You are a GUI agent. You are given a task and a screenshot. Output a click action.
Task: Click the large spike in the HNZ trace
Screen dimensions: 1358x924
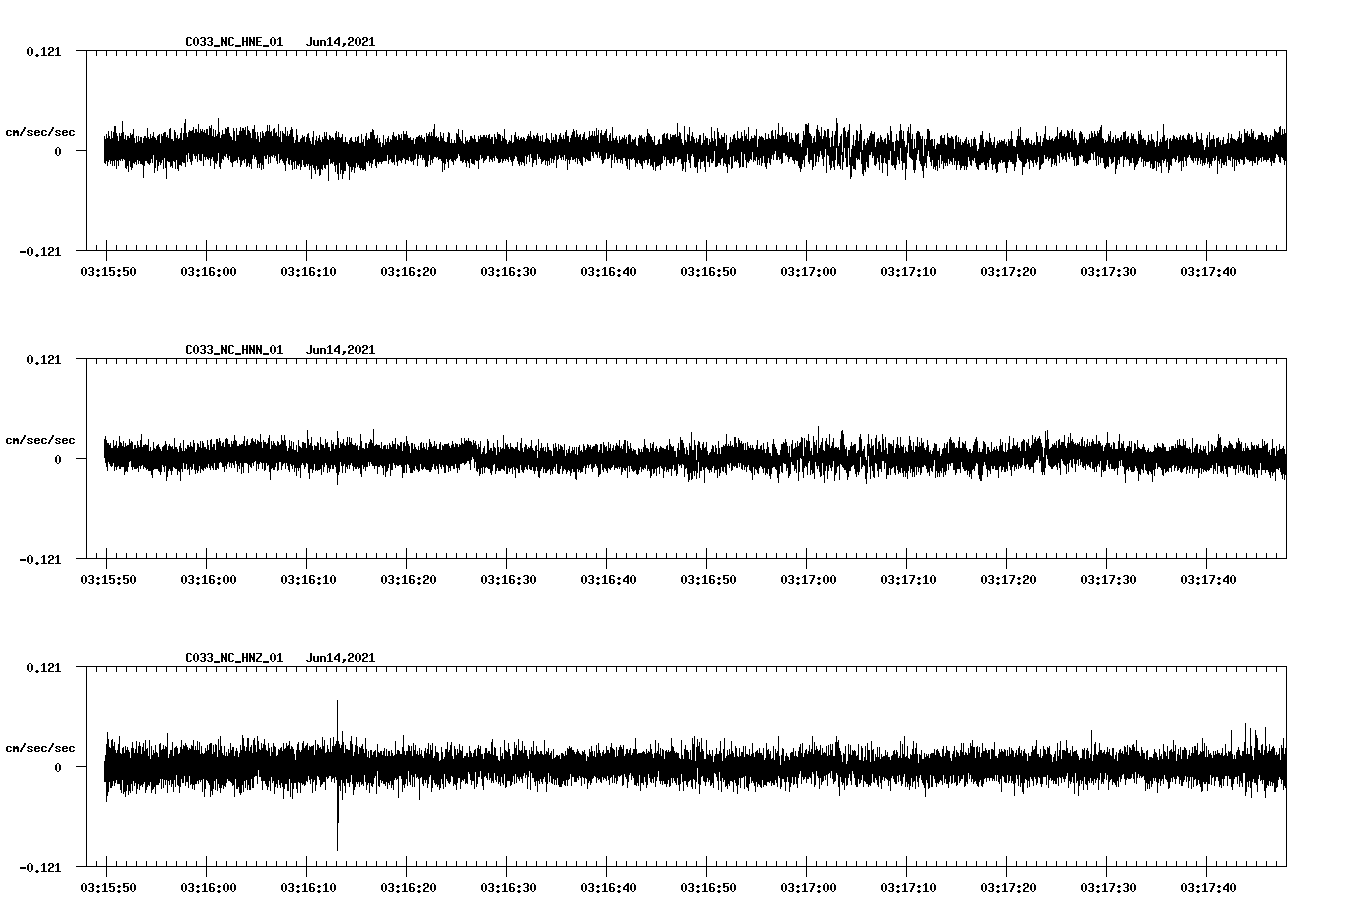click(x=338, y=775)
